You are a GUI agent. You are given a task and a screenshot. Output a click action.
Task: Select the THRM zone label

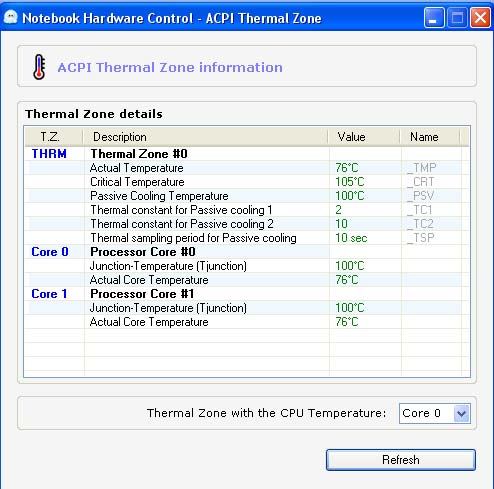point(49,154)
